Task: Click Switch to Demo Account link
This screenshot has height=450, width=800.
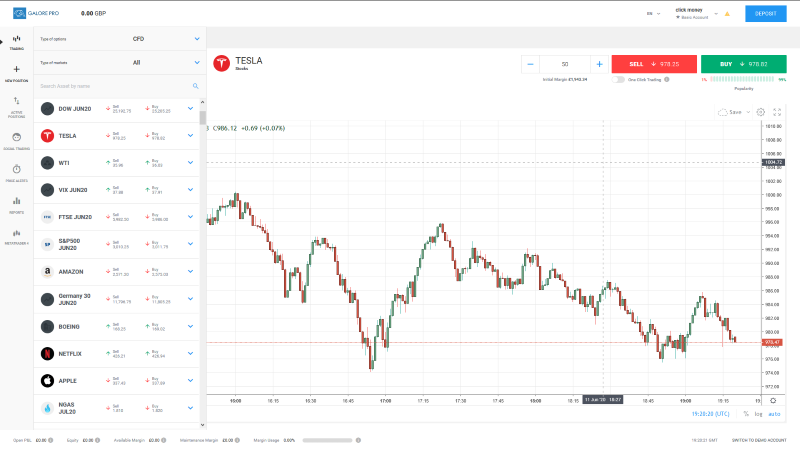Action: [x=759, y=440]
